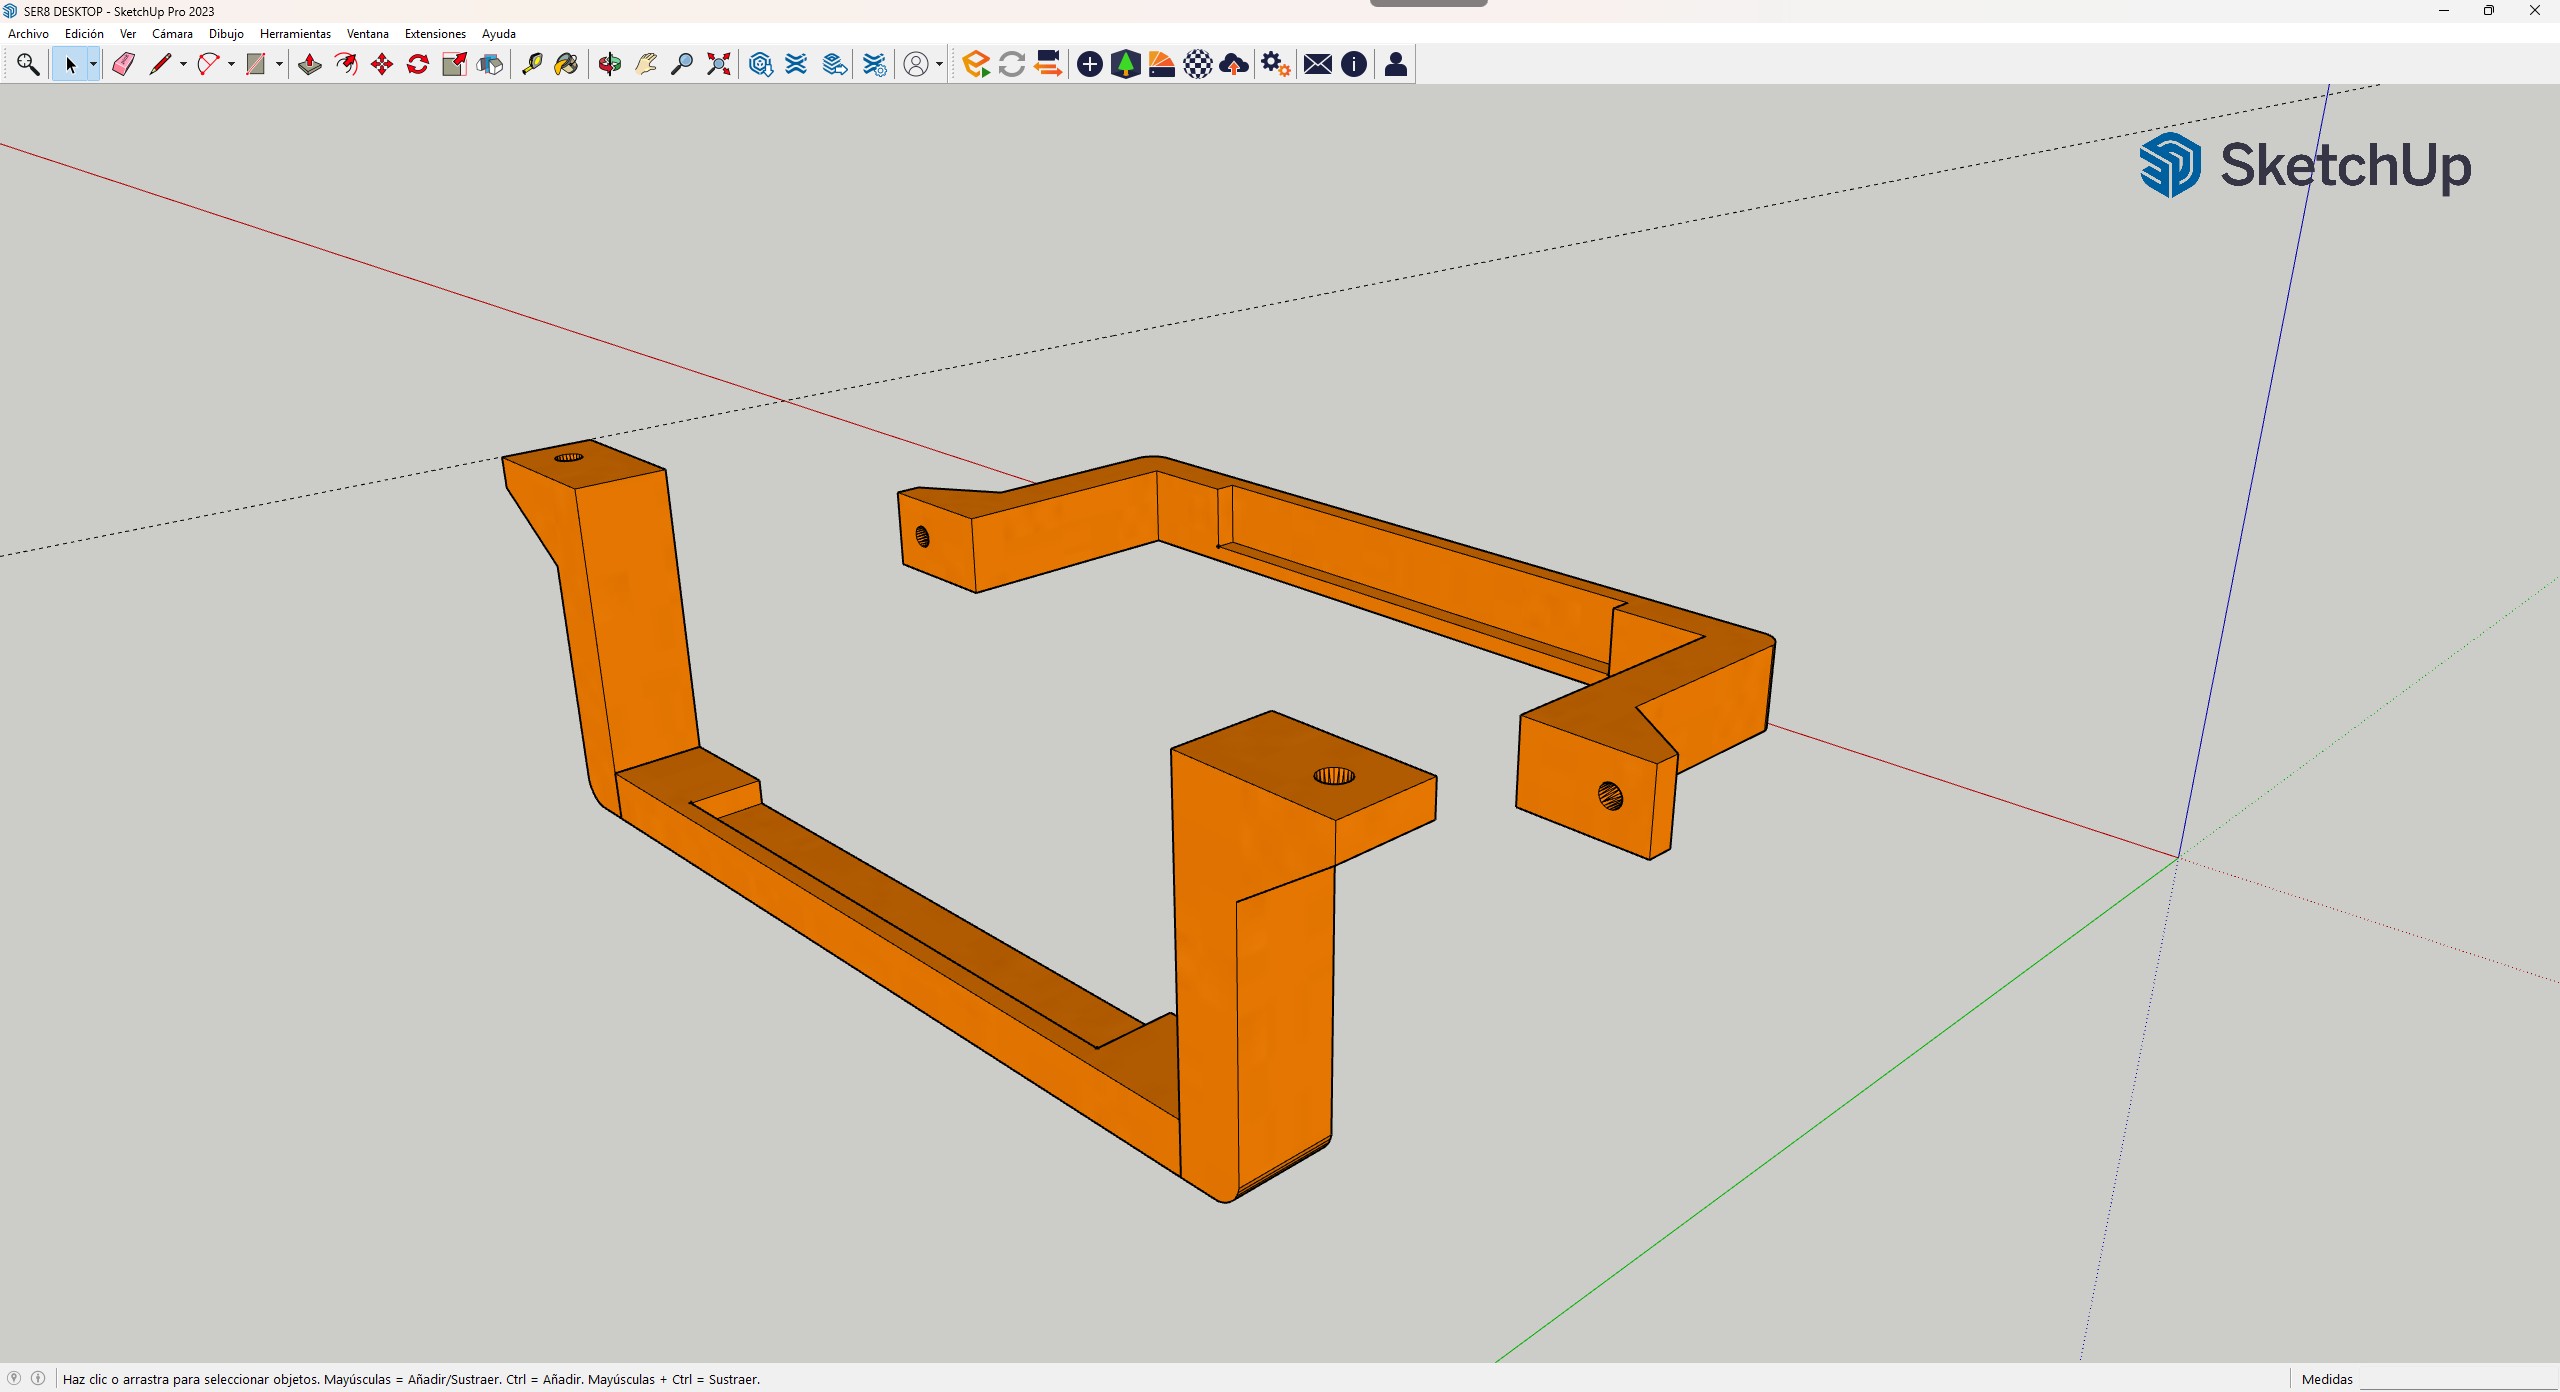Screen dimensions: 2560x1392
Task: Start Enscape render with orange cube icon
Action: pos(975,65)
